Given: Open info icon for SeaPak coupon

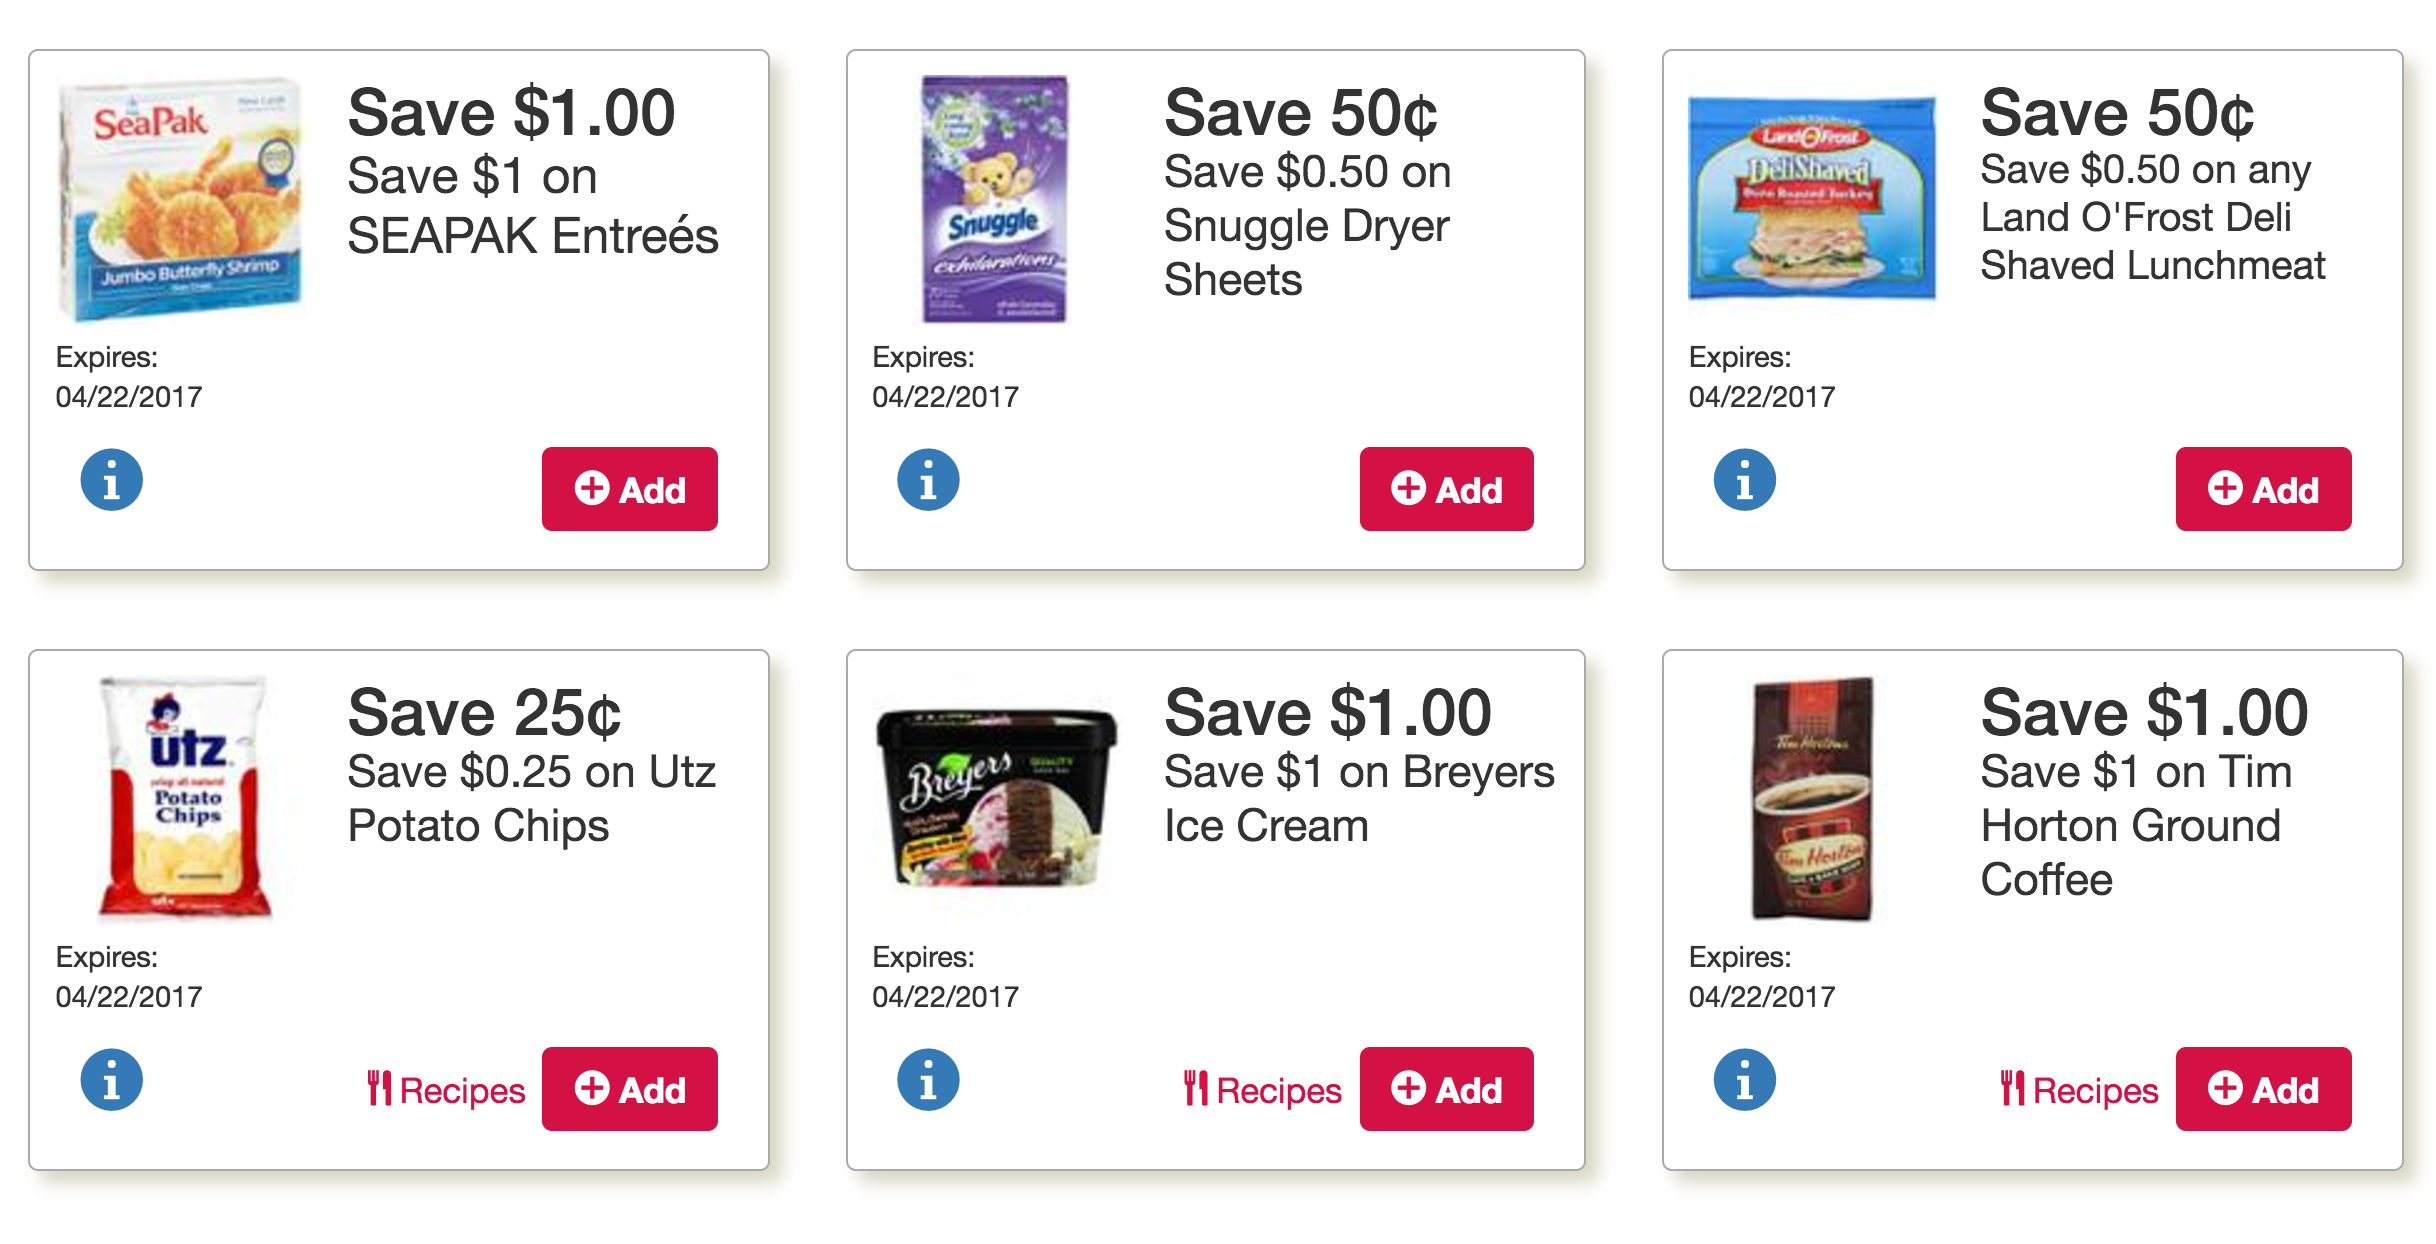Looking at the screenshot, I should 111,480.
